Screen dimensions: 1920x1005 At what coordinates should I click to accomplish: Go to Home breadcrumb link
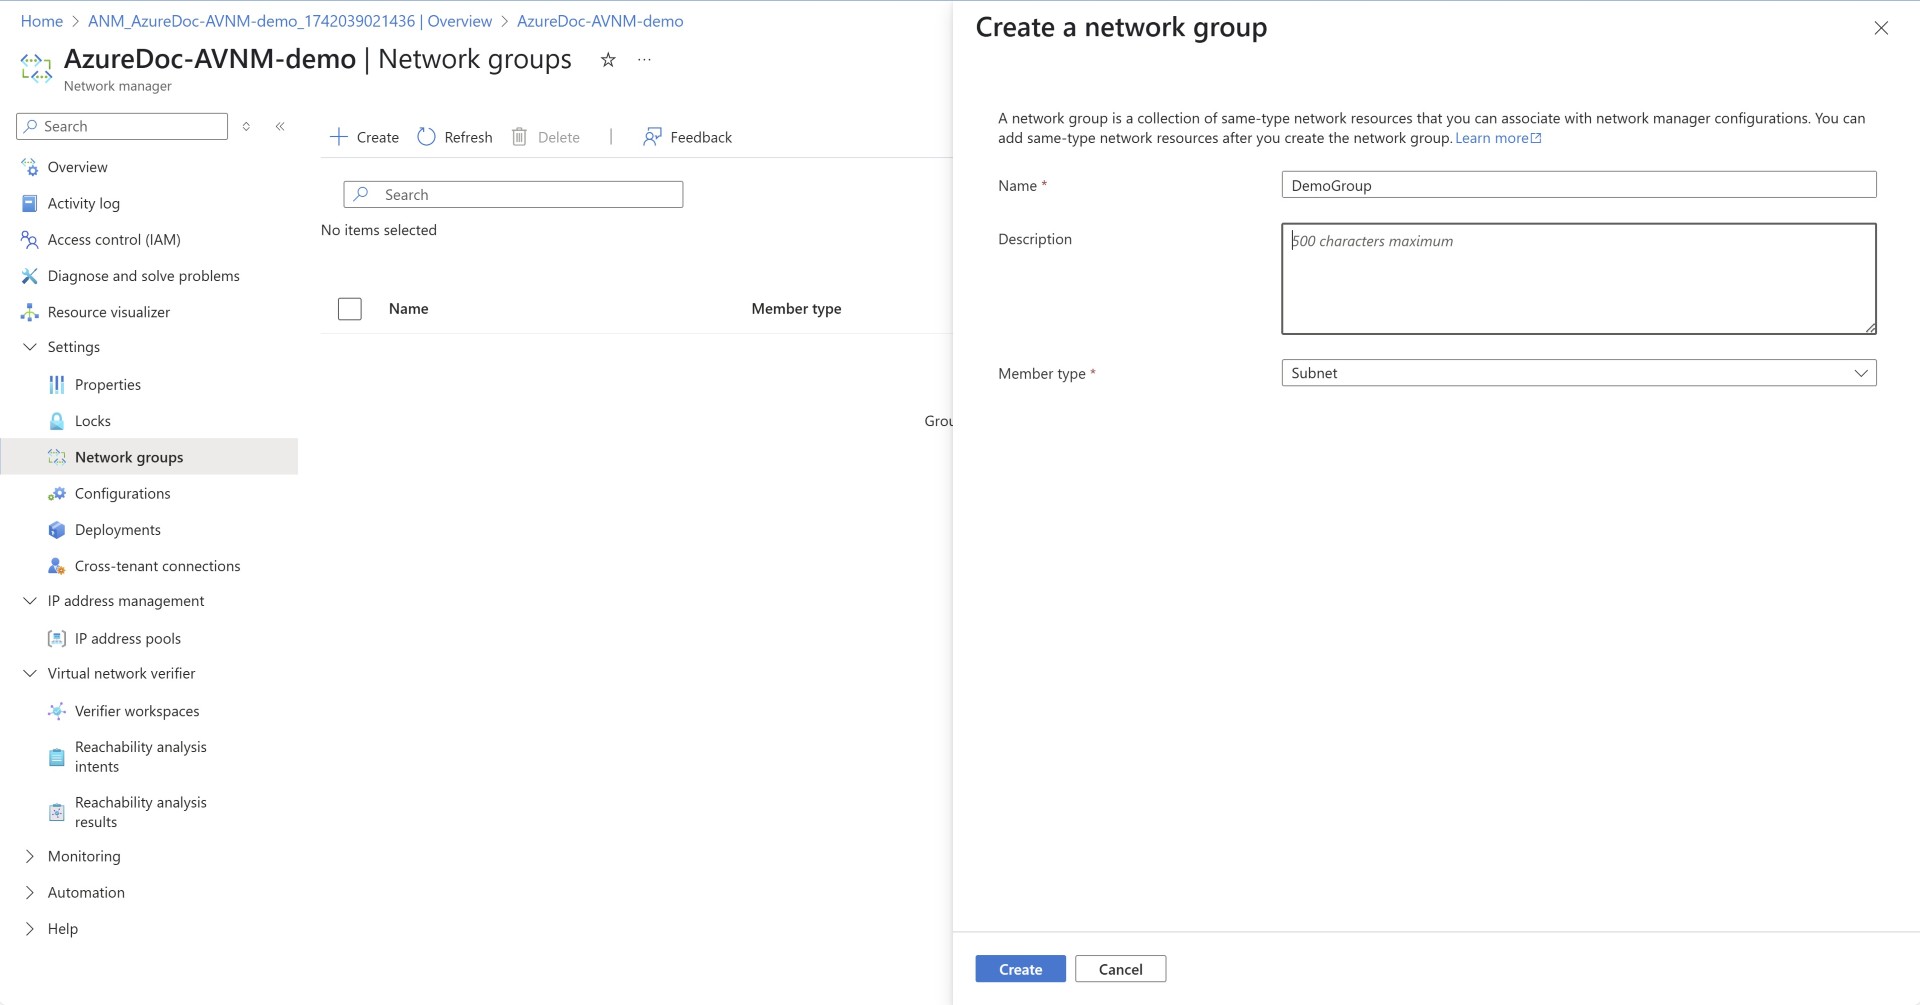(42, 21)
